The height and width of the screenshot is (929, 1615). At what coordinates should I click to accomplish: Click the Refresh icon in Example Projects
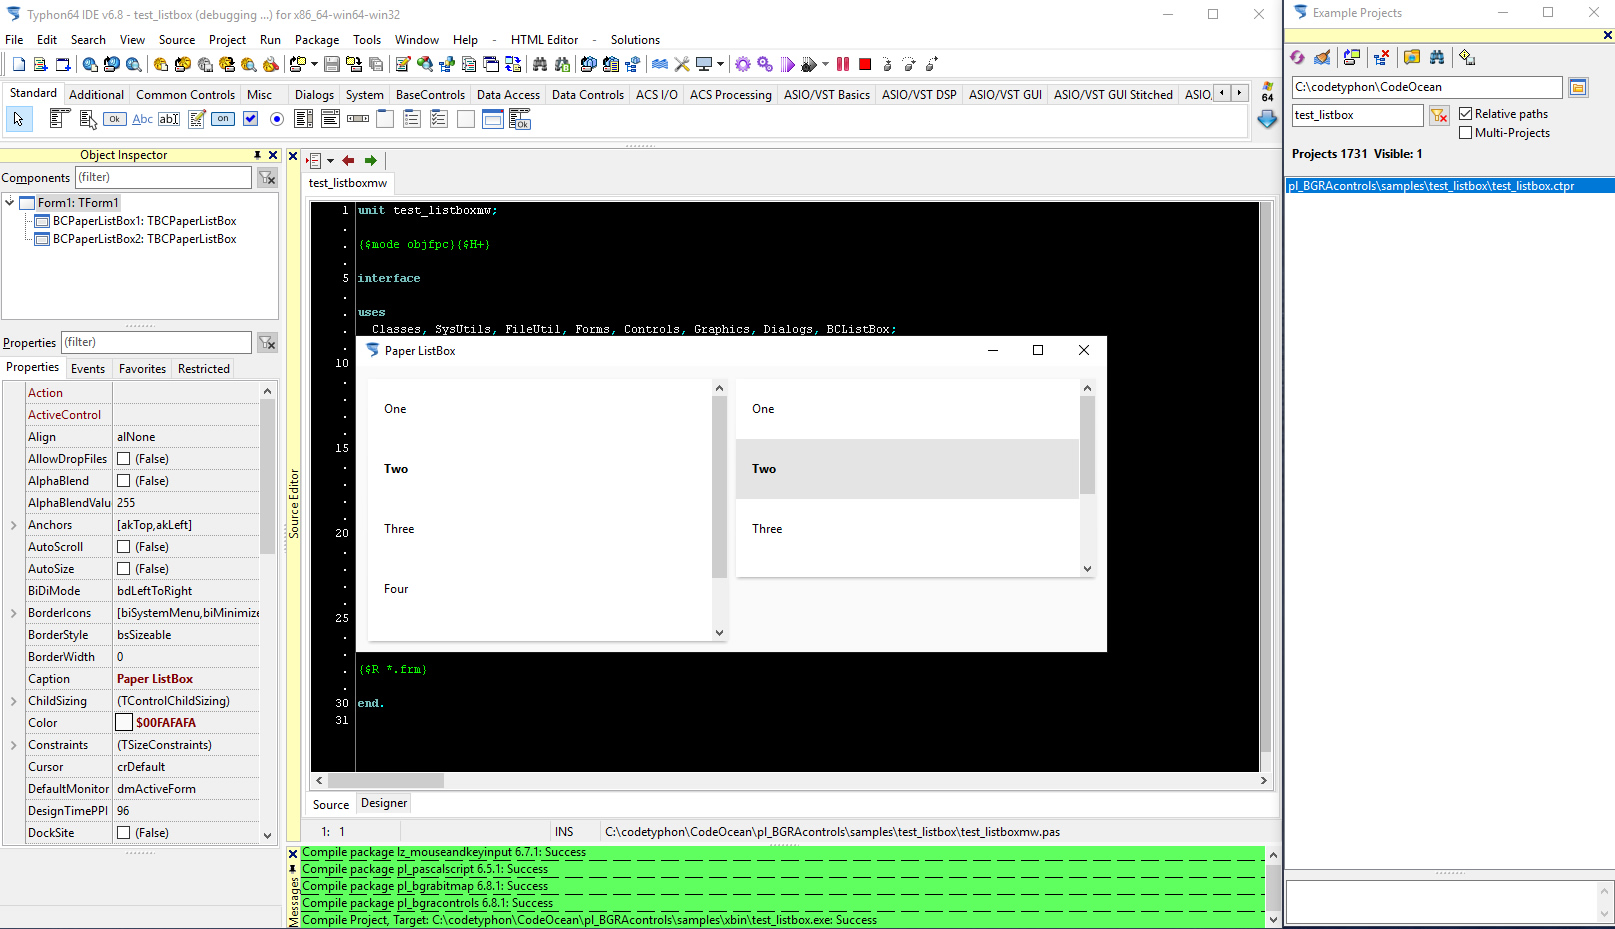tap(1297, 57)
